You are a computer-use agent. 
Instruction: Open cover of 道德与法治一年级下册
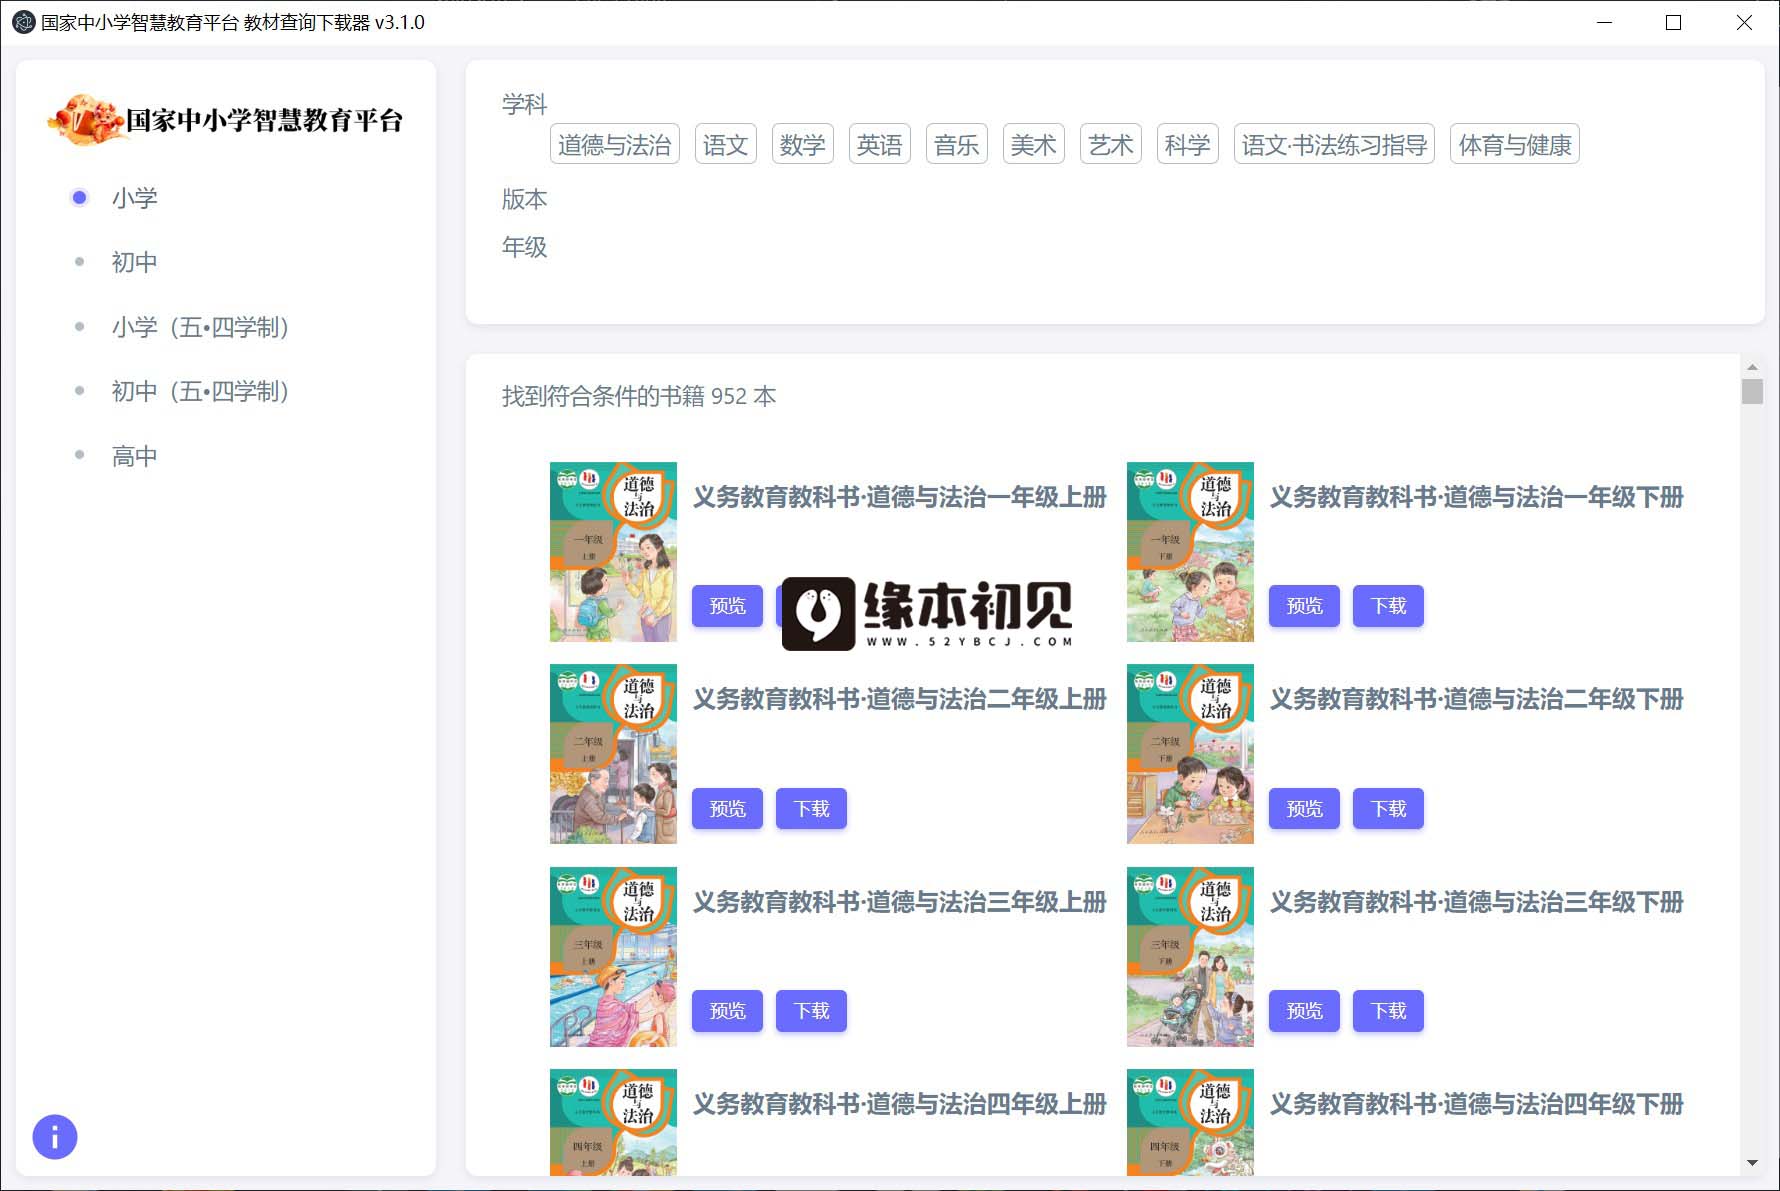pos(1190,552)
